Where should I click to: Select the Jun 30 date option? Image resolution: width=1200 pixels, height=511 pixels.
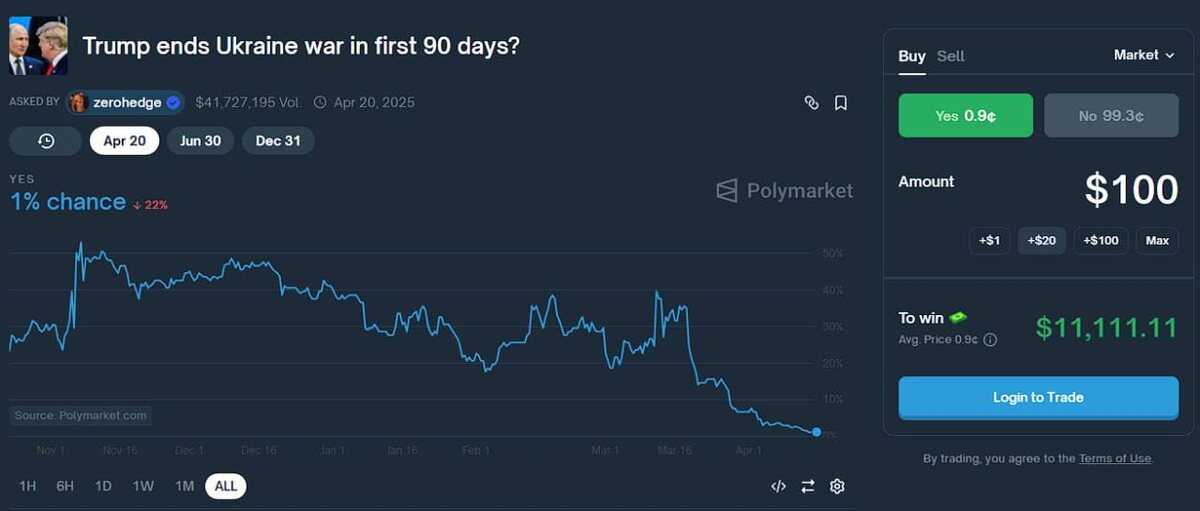tap(200, 141)
